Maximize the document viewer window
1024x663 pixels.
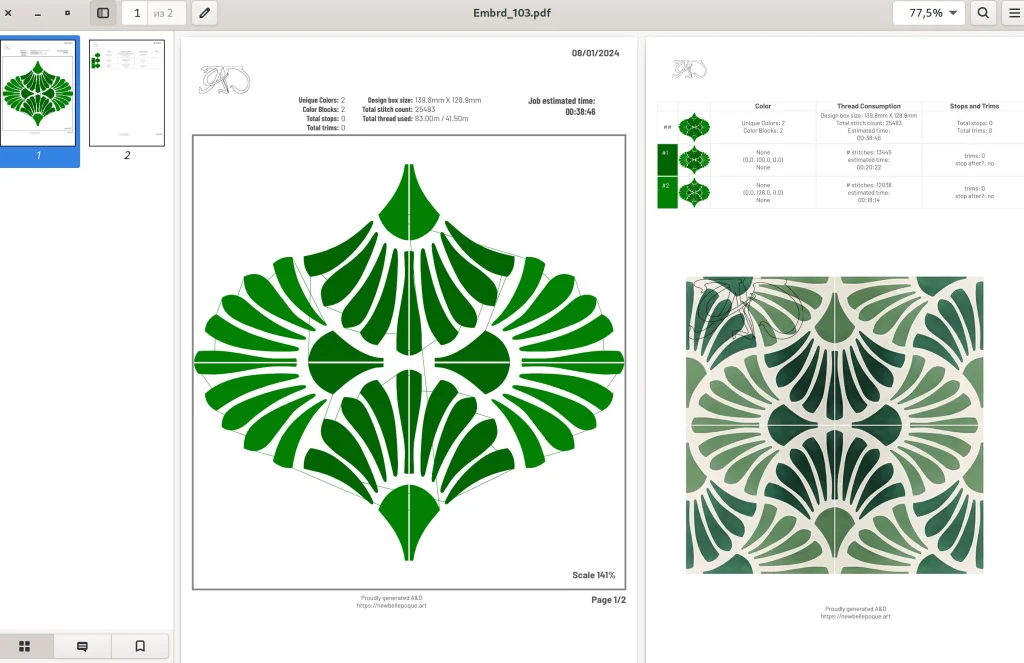pyautogui.click(x=67, y=13)
